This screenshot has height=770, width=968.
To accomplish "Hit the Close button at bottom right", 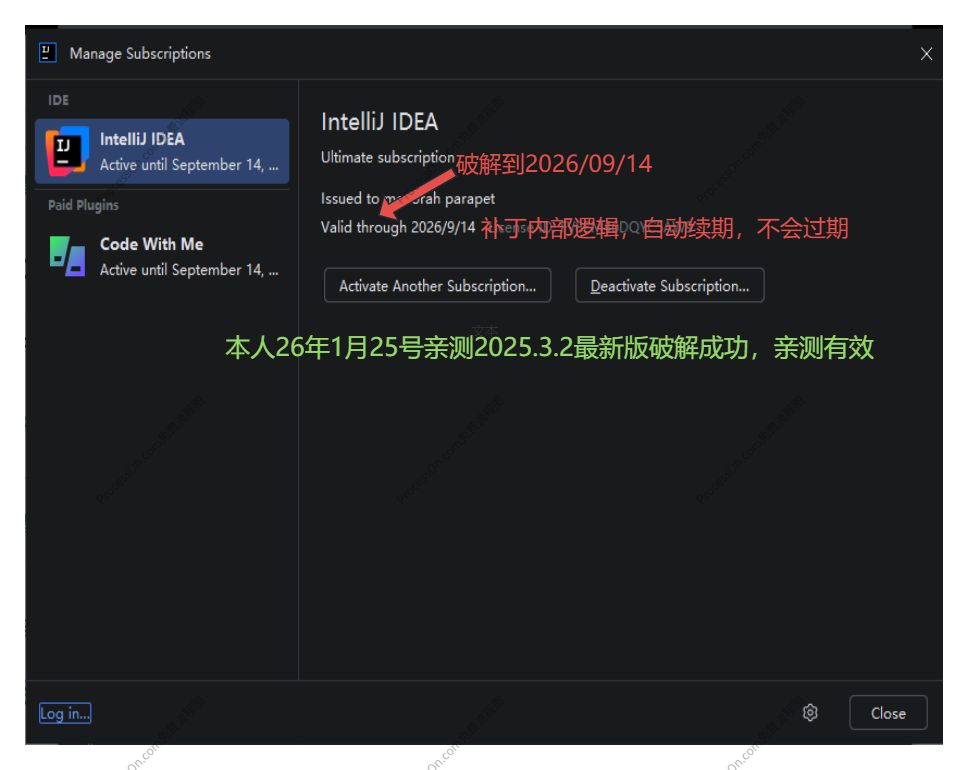I will [887, 713].
